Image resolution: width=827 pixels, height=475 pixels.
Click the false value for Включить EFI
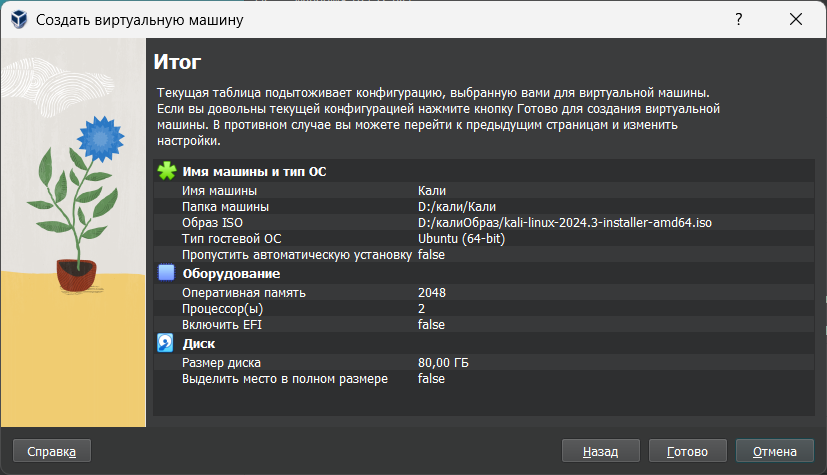pyautogui.click(x=431, y=325)
